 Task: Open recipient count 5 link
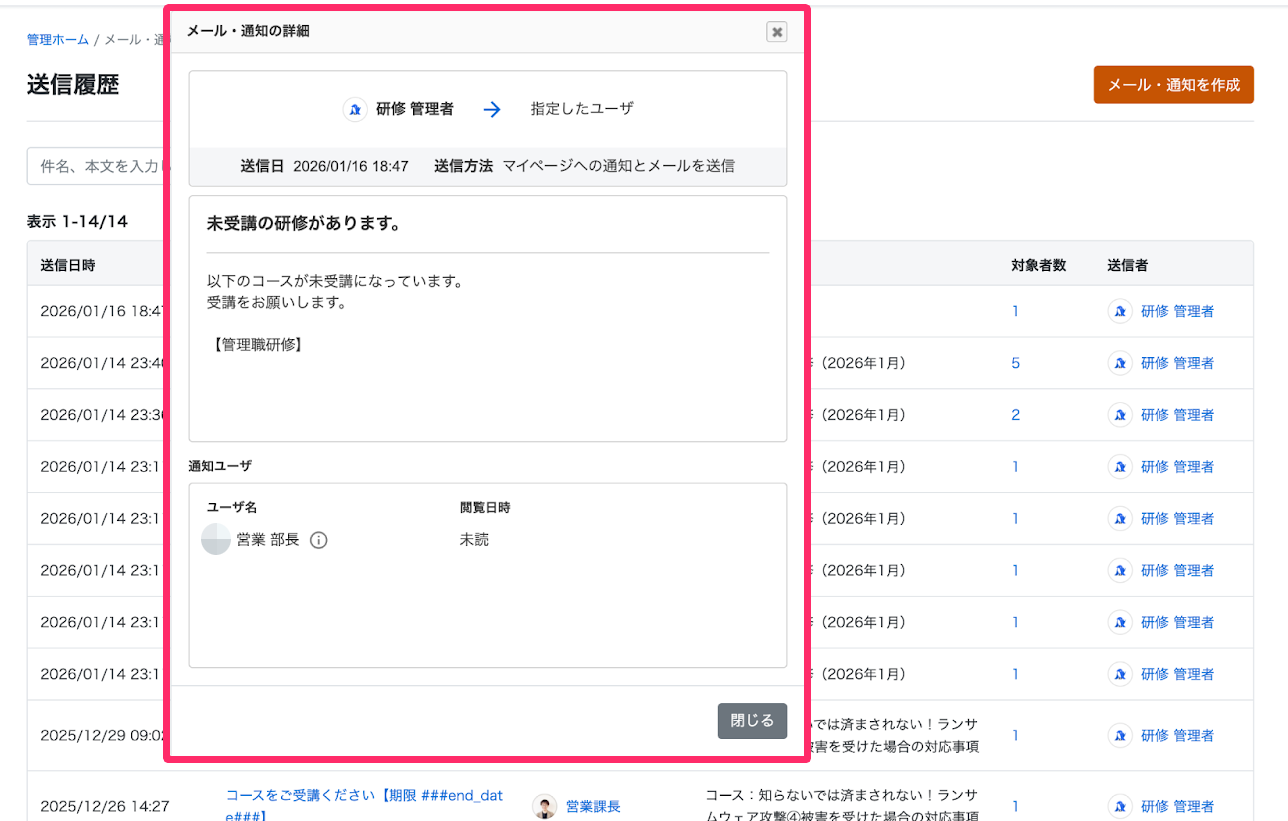pos(1015,363)
